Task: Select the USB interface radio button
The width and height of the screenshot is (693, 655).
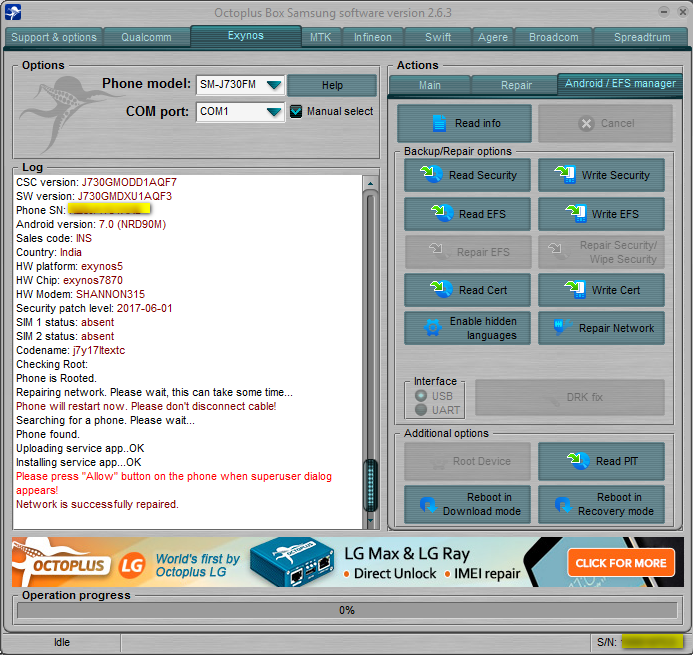Action: (421, 396)
